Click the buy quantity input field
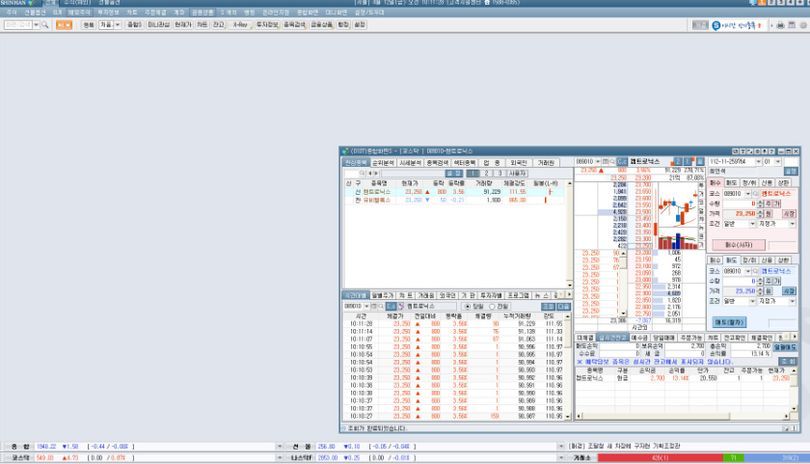 click(739, 204)
